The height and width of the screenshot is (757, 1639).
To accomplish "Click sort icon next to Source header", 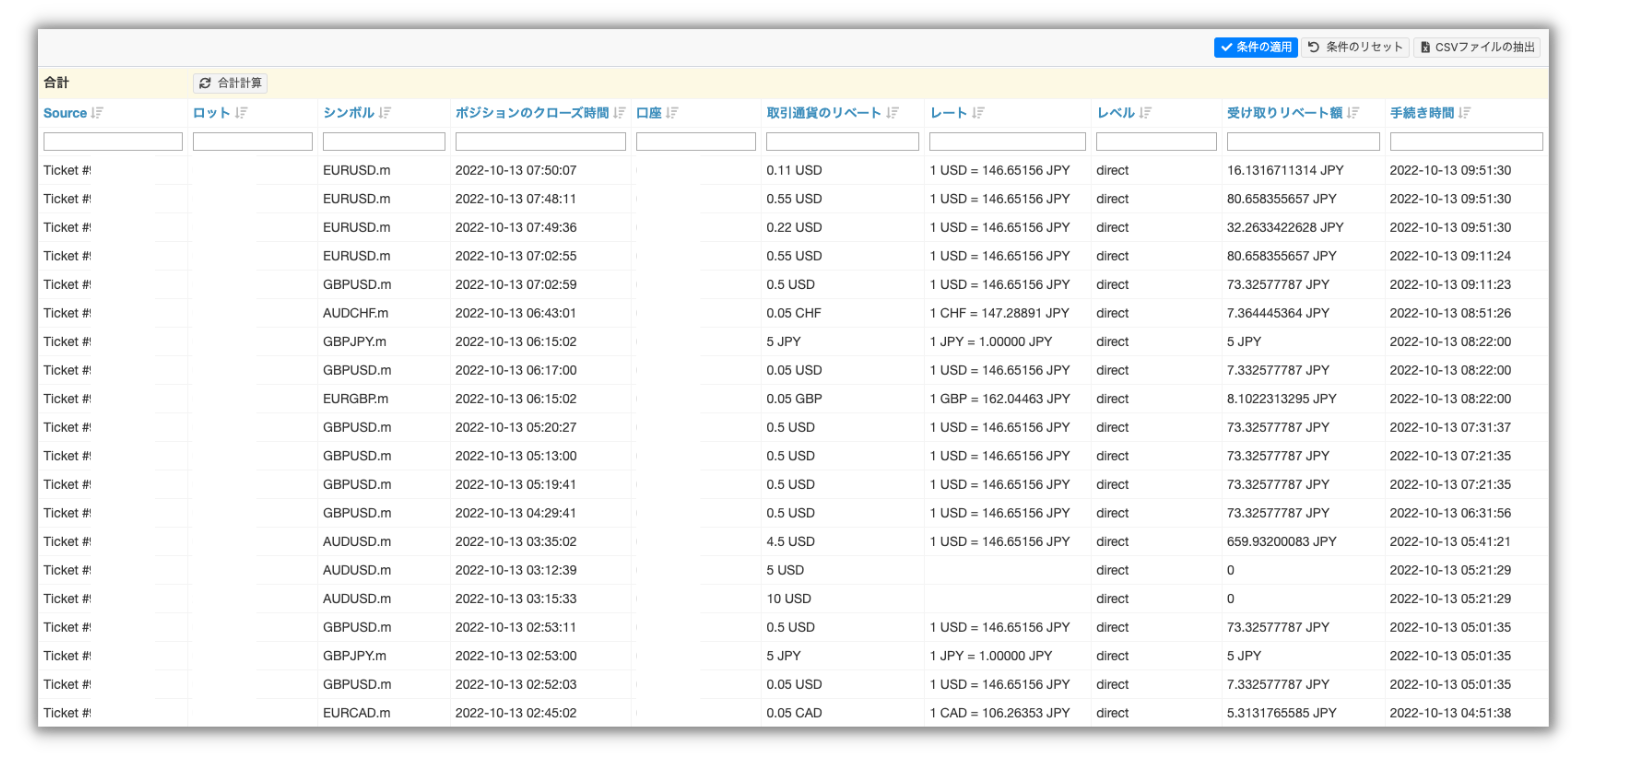I will (x=97, y=113).
